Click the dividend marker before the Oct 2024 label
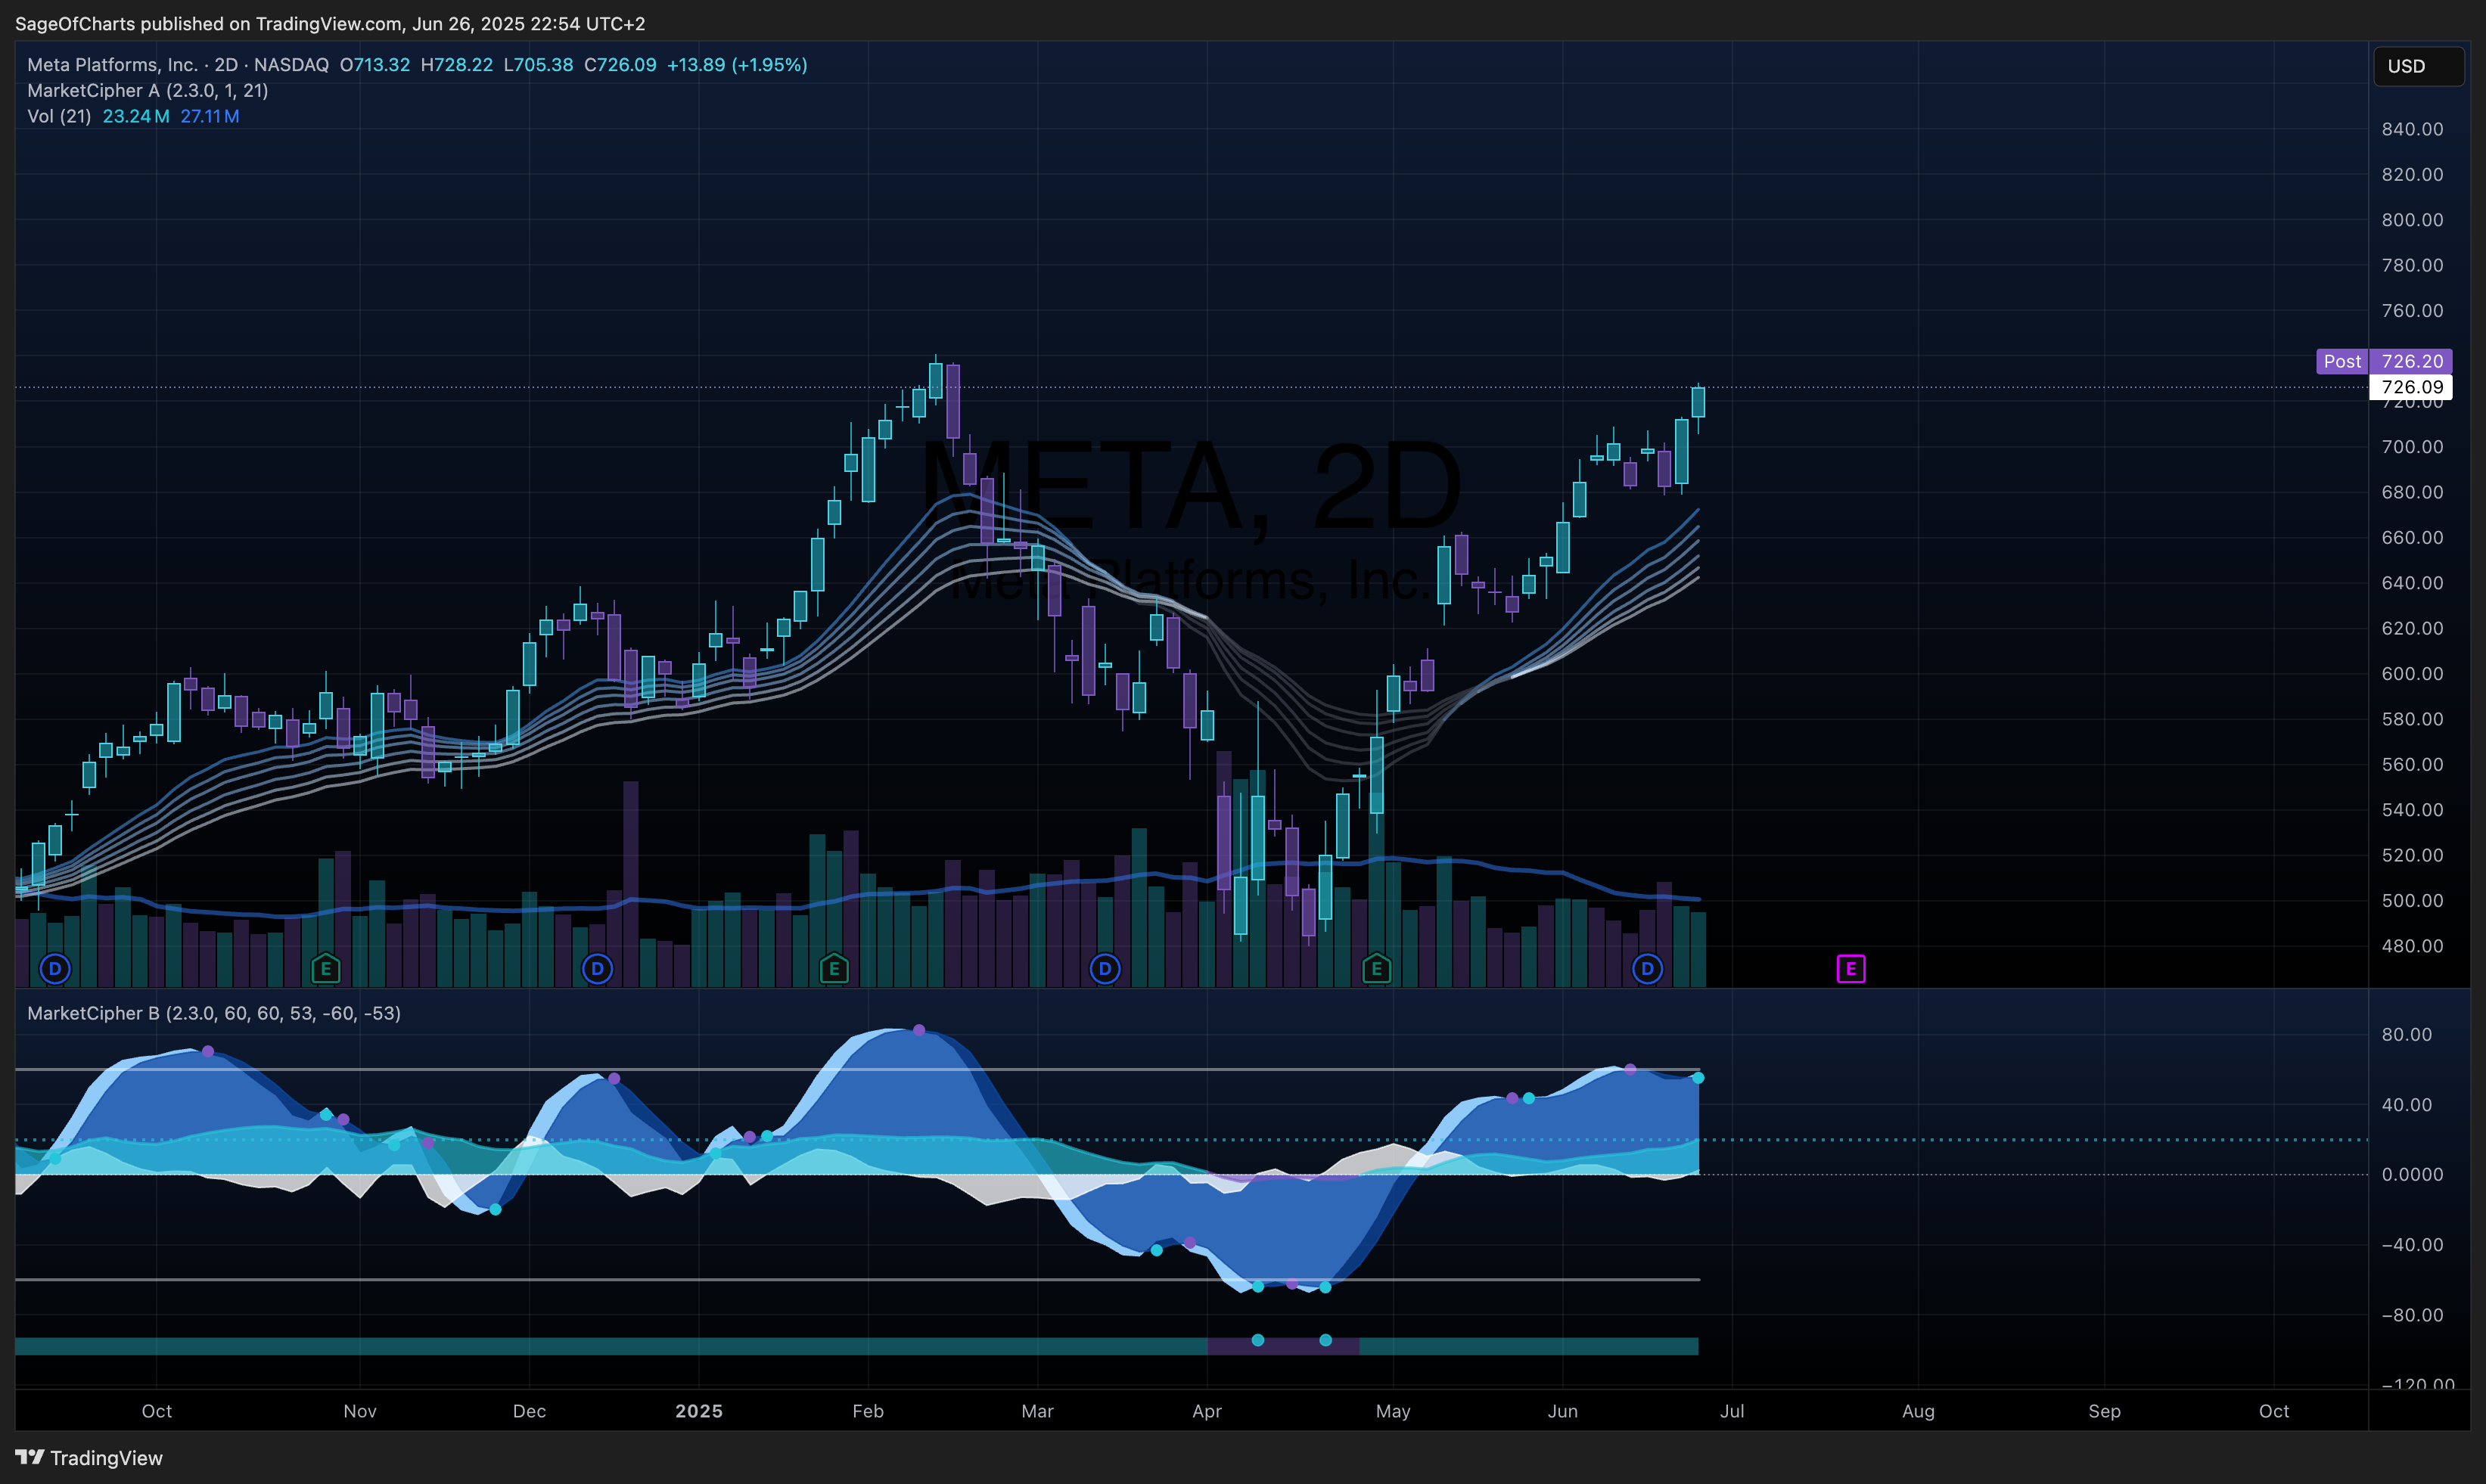The width and height of the screenshot is (2486, 1484). tap(55, 968)
